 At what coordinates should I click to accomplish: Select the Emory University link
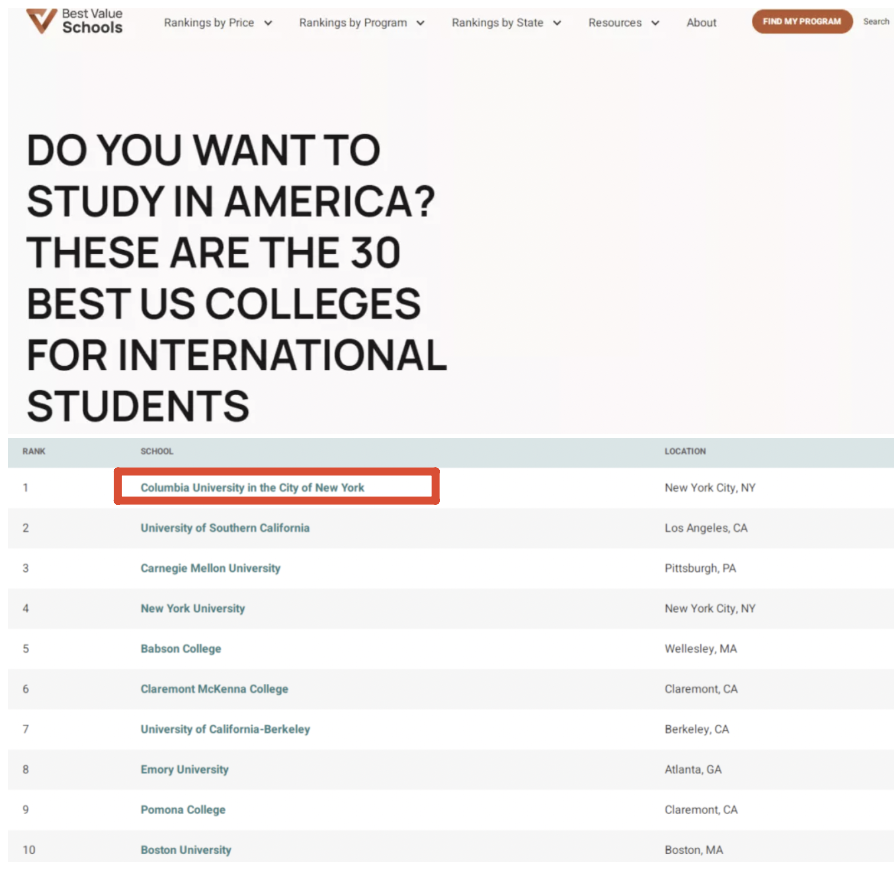184,770
